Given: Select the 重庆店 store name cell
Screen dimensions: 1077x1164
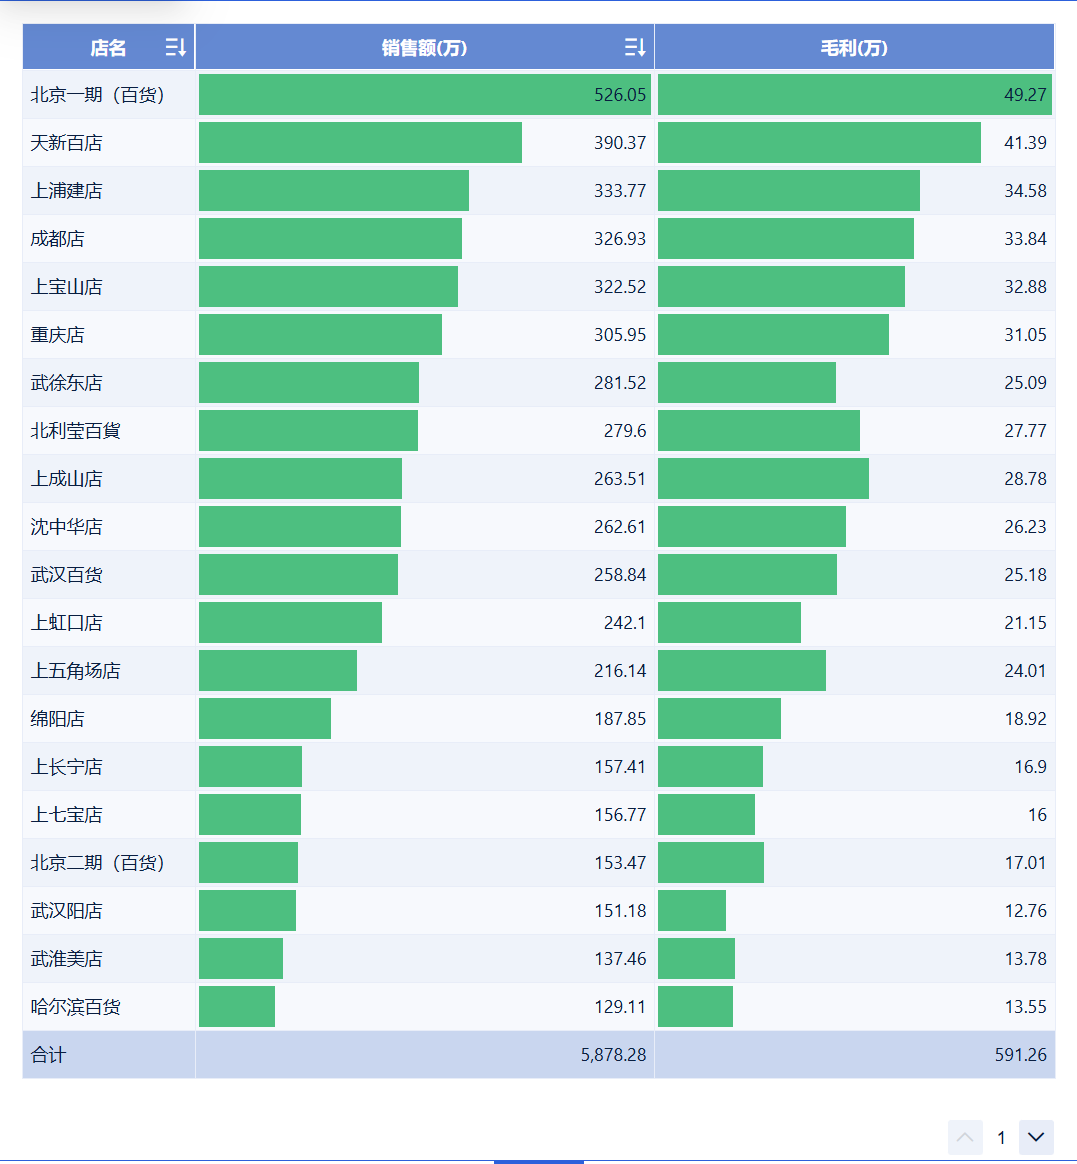Looking at the screenshot, I should click(57, 335).
